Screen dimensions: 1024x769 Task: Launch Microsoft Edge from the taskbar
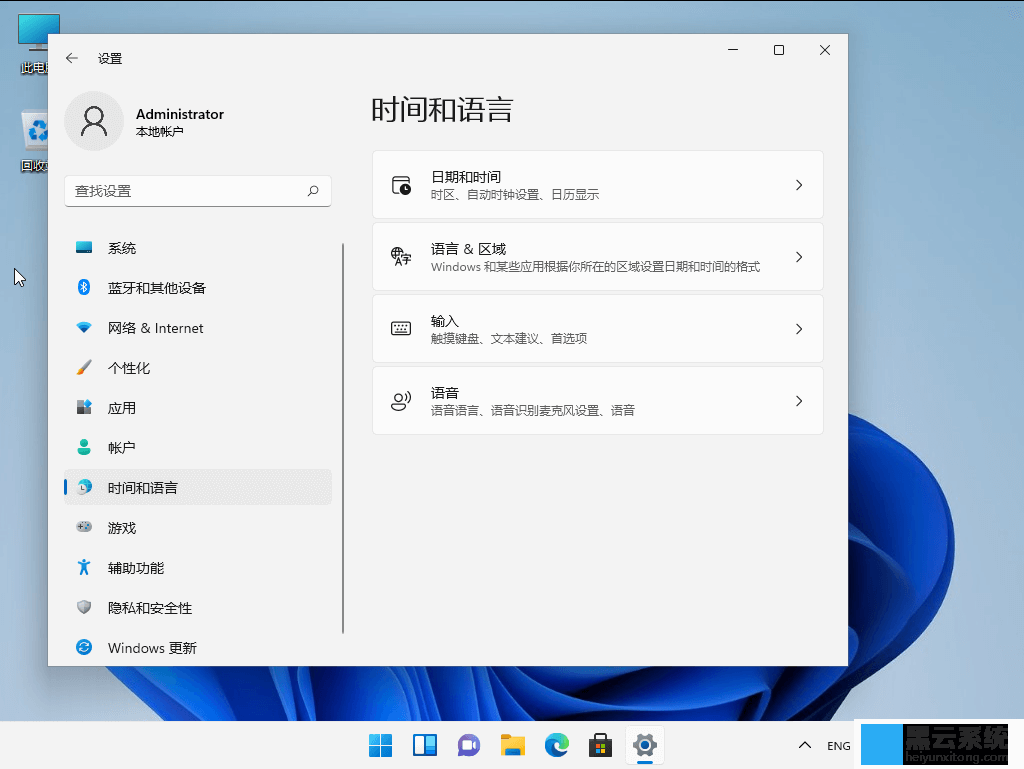(556, 745)
